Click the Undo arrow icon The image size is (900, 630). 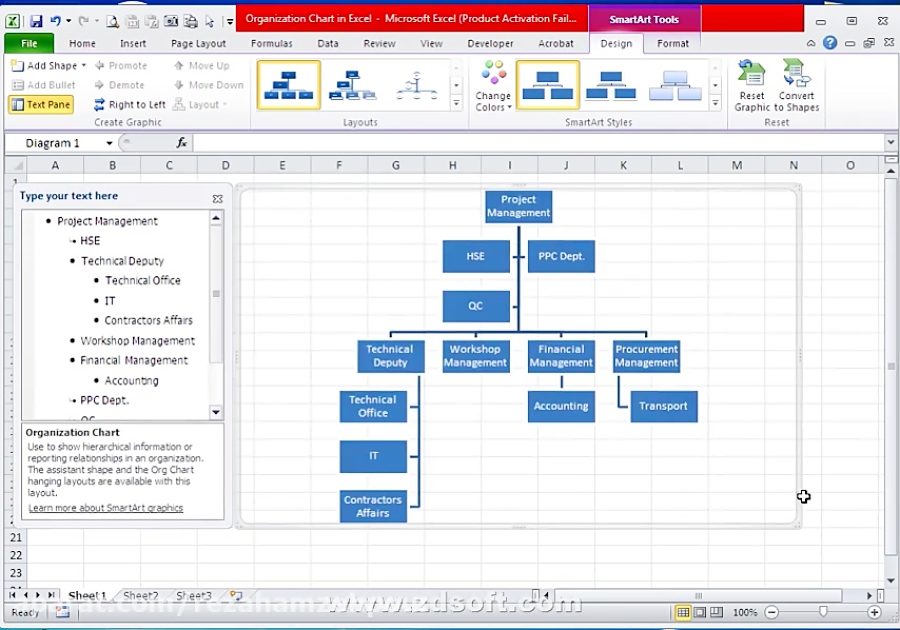(56, 21)
